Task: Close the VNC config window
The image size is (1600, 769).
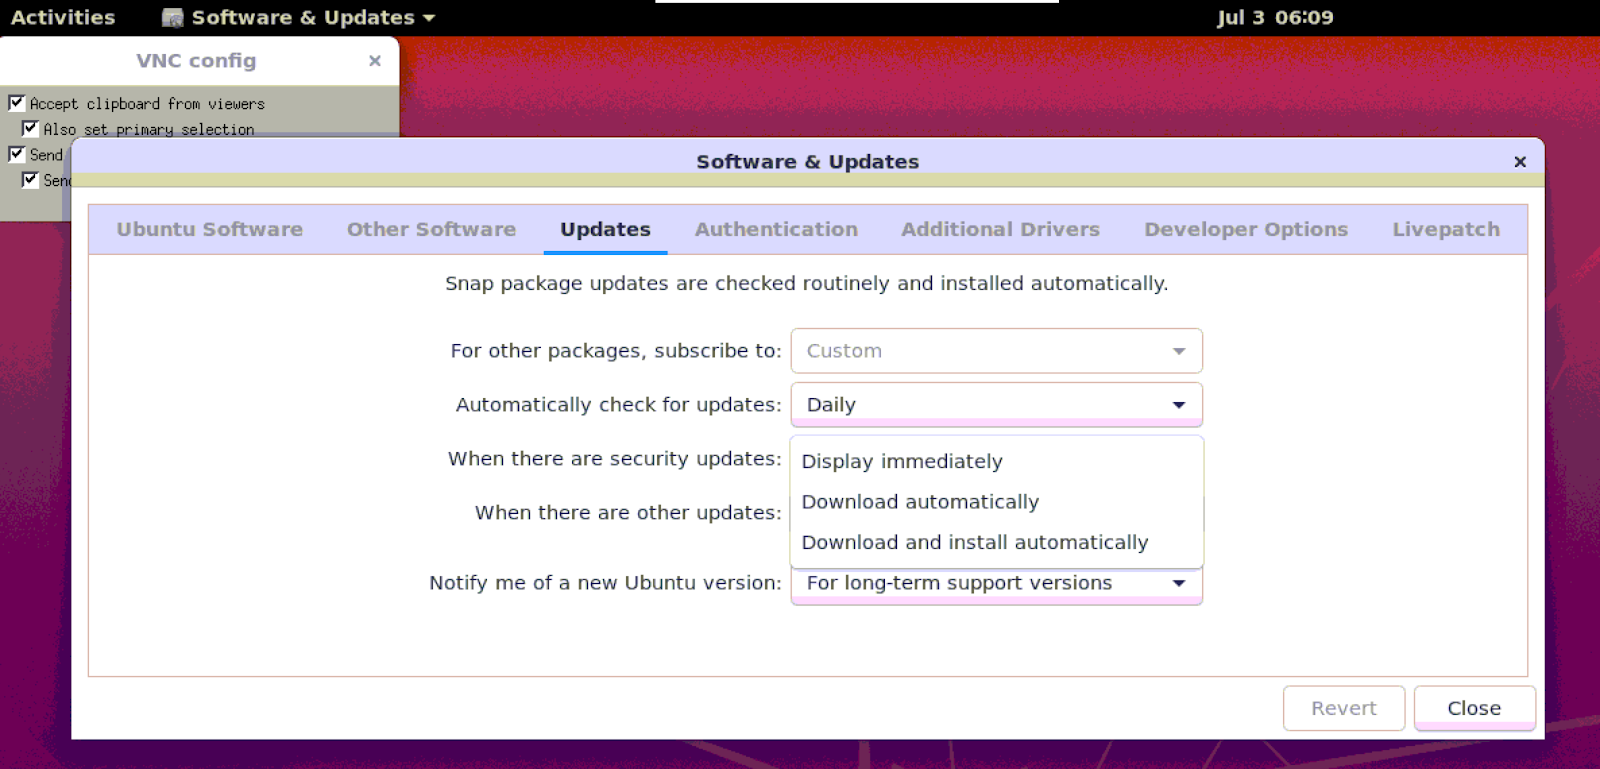Action: pyautogui.click(x=375, y=61)
